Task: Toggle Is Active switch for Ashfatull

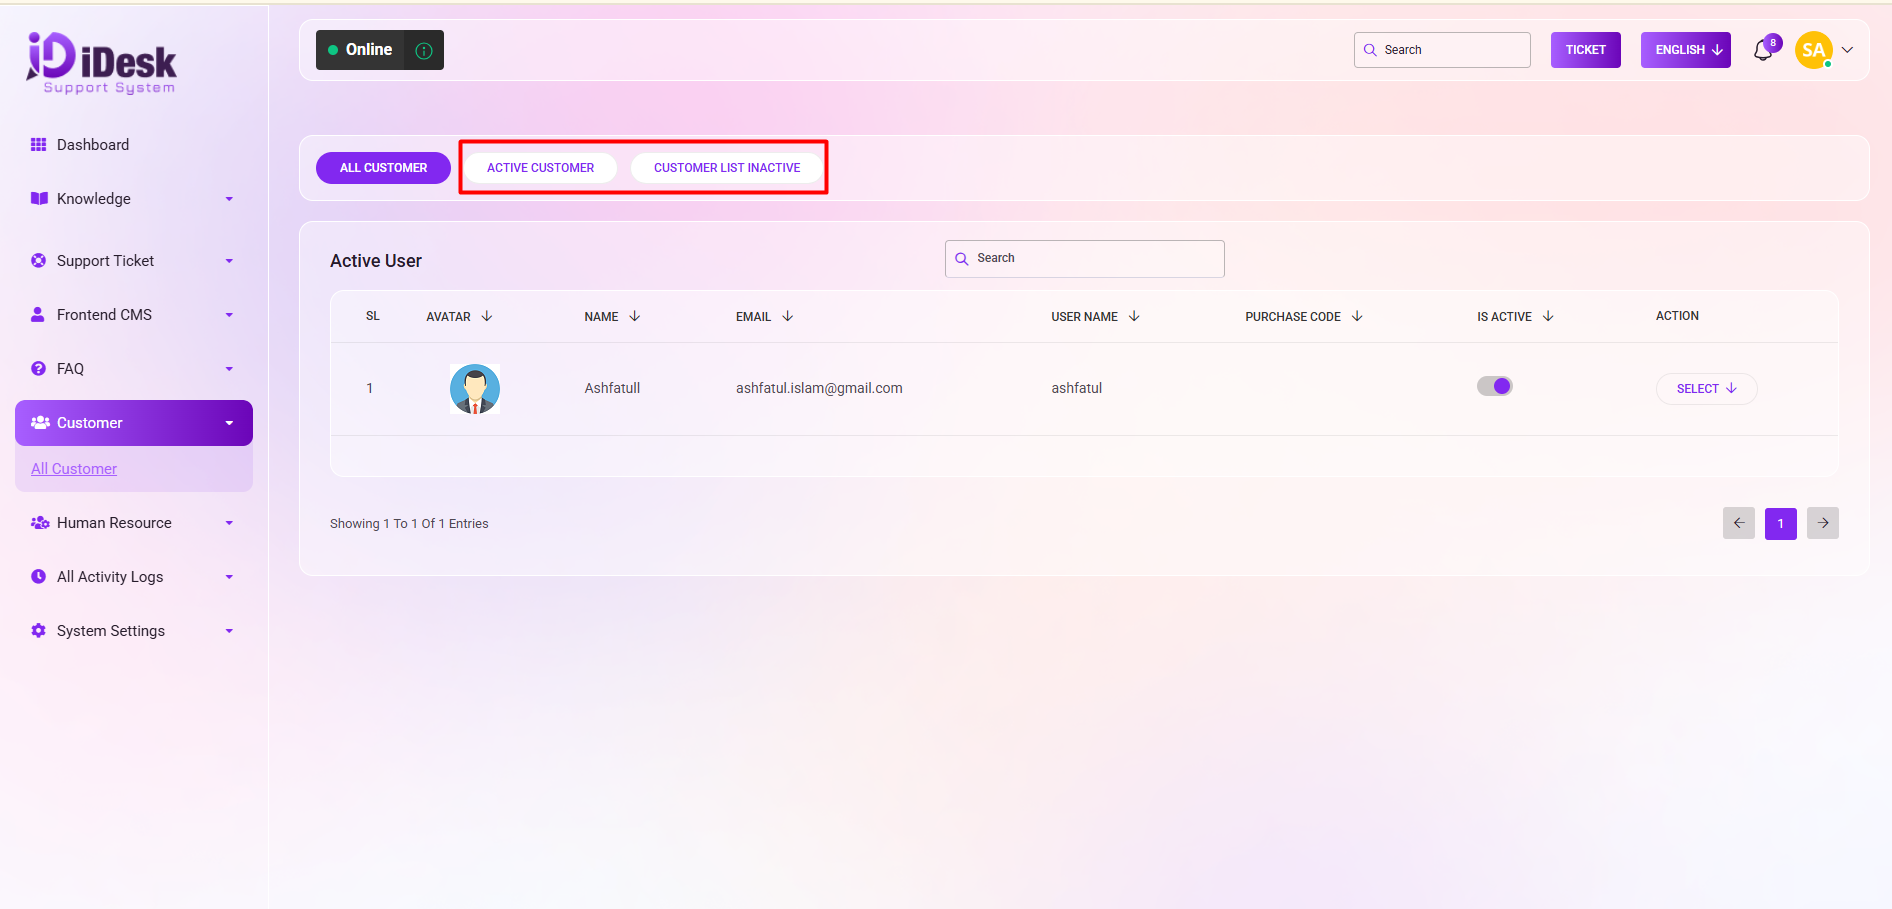Action: pyautogui.click(x=1494, y=386)
